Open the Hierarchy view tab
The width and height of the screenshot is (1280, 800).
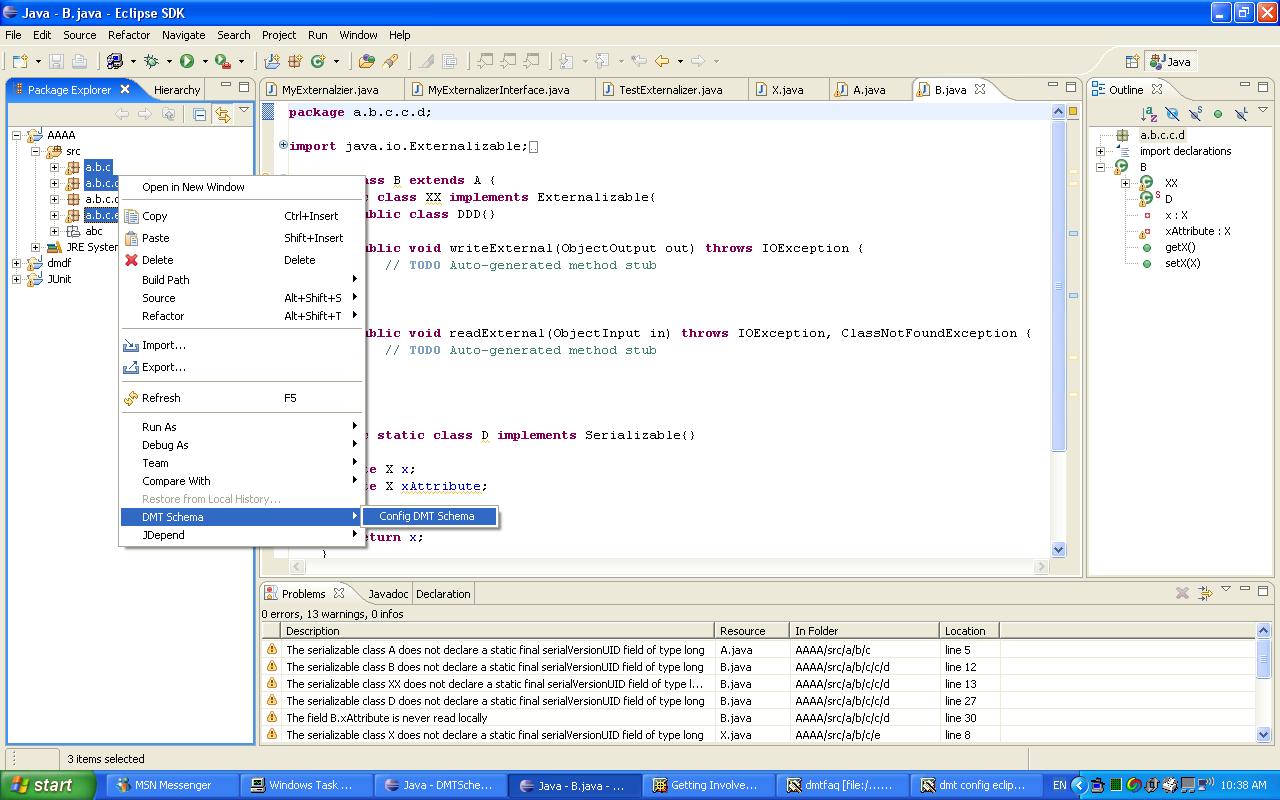tap(177, 89)
